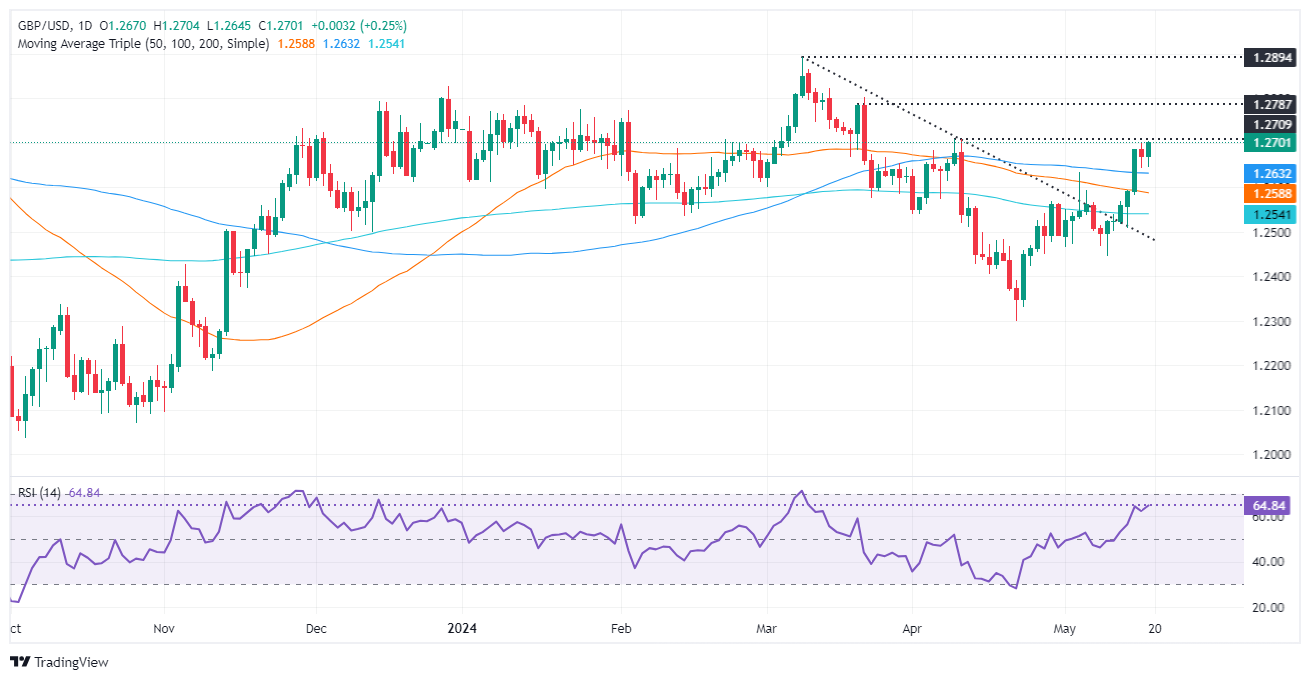
Task: Click the Nov label on time axis
Action: tap(165, 630)
